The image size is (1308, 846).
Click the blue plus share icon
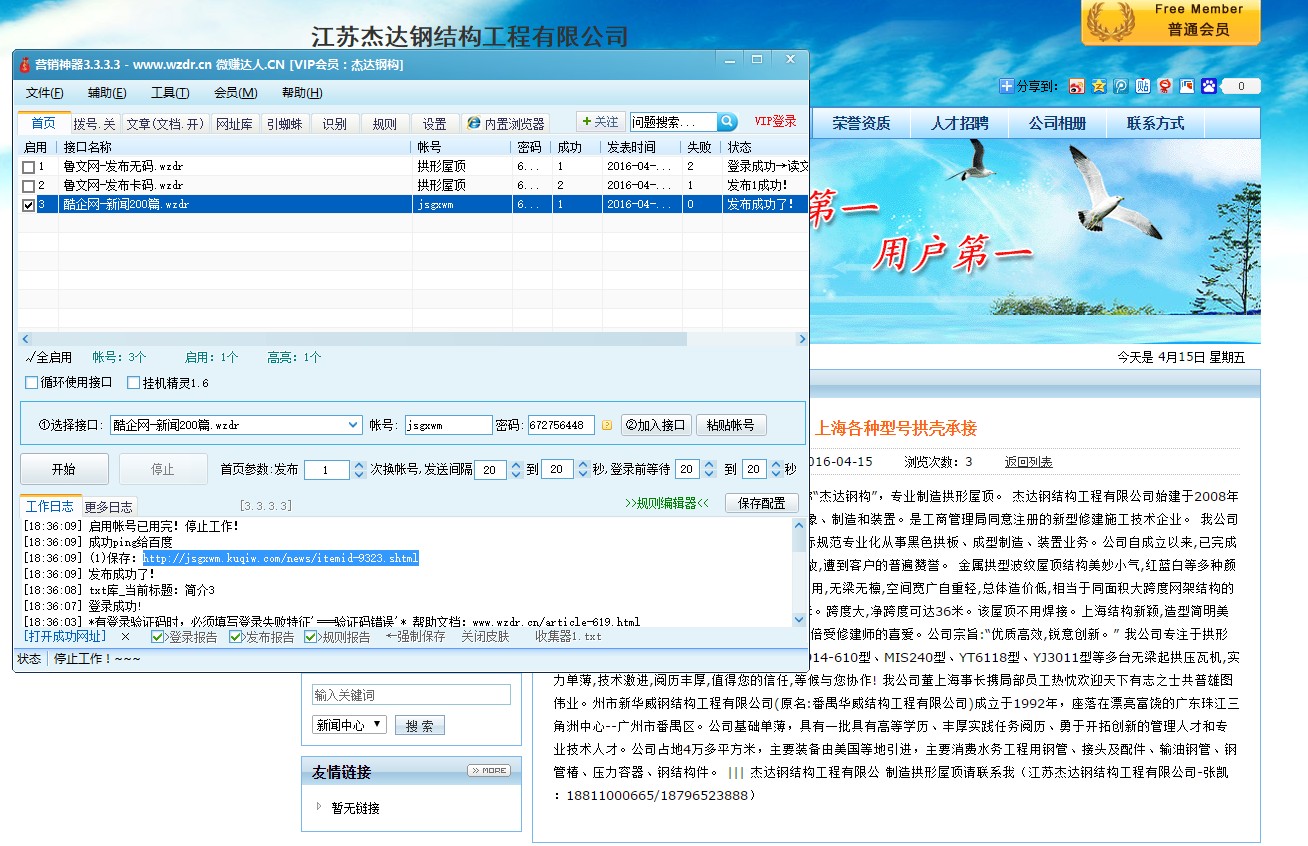coord(1007,86)
